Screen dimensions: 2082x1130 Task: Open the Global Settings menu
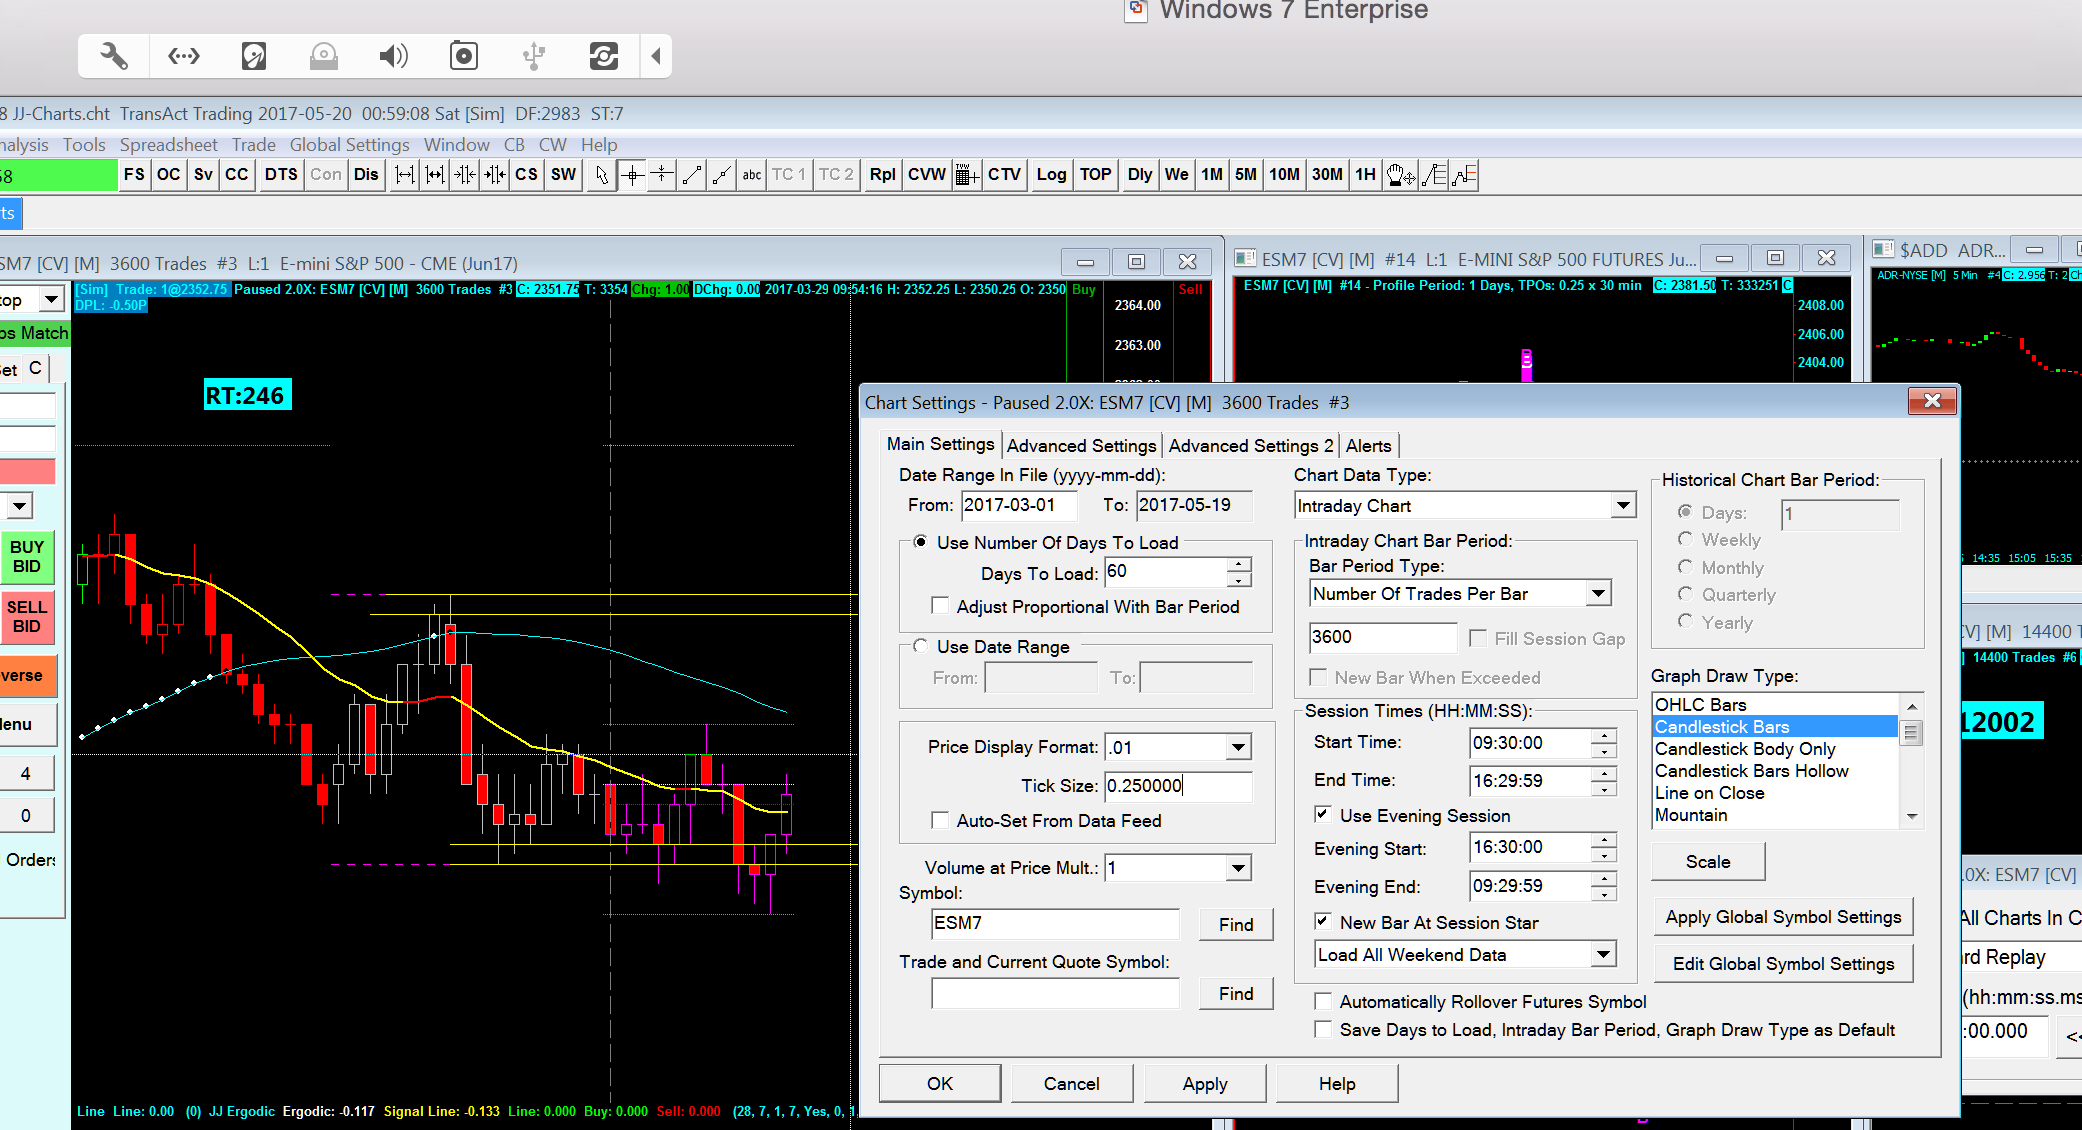[349, 145]
